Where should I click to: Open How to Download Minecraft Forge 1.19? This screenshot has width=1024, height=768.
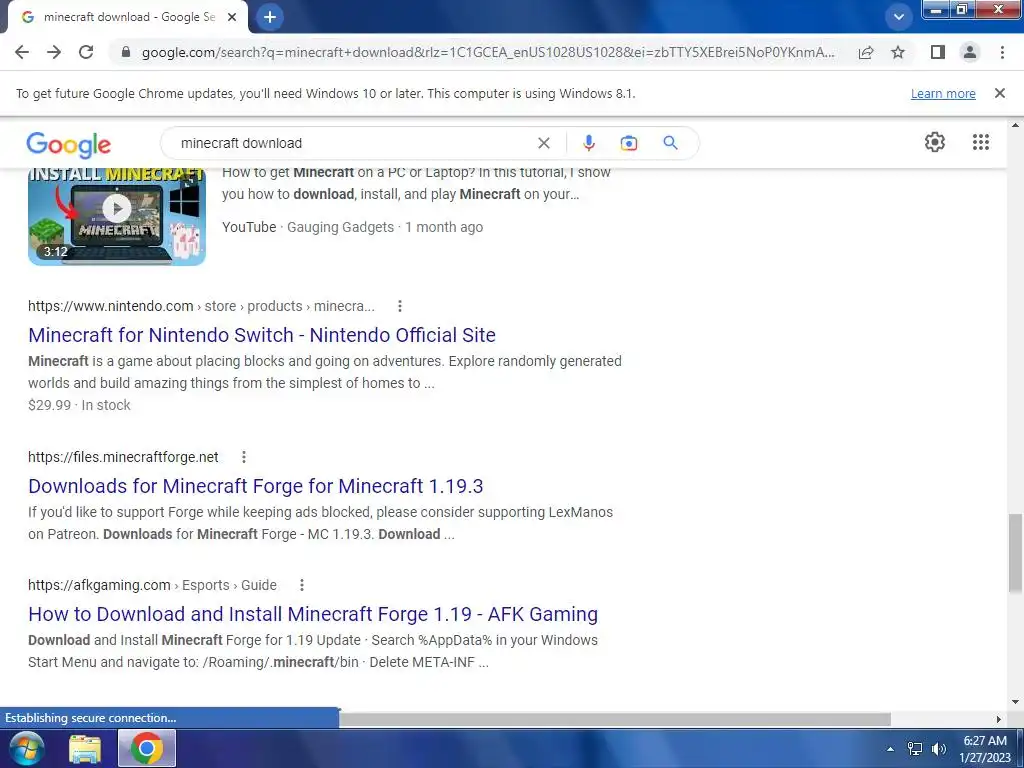point(313,614)
